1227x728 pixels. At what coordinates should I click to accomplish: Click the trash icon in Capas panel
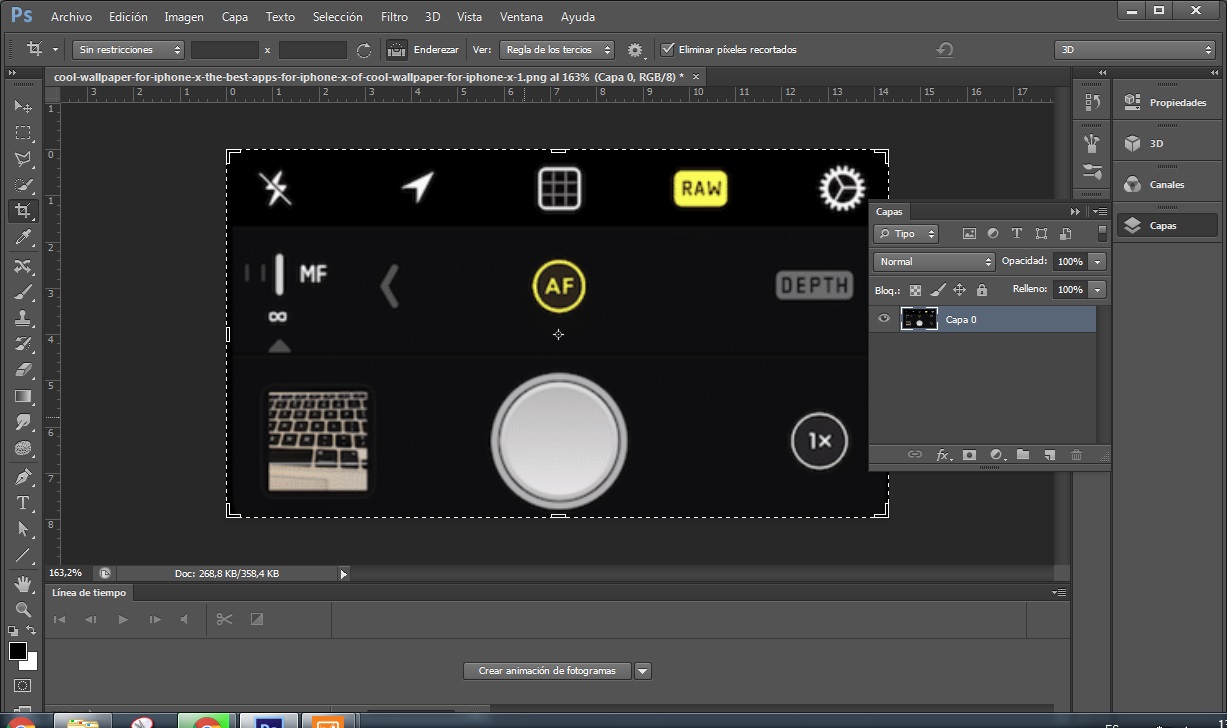pyautogui.click(x=1076, y=455)
